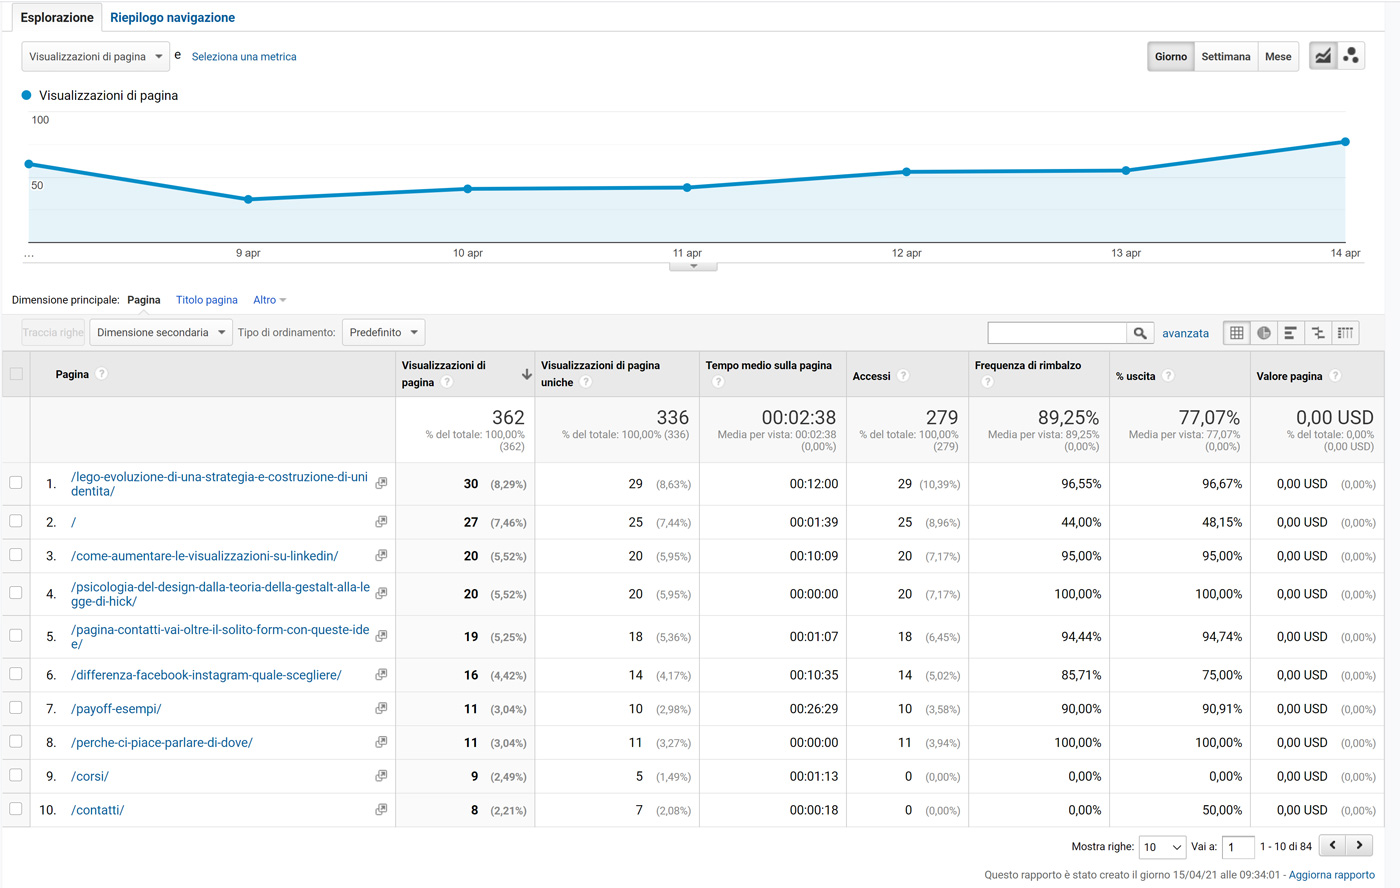Open /contatti/ external link icon

[381, 809]
